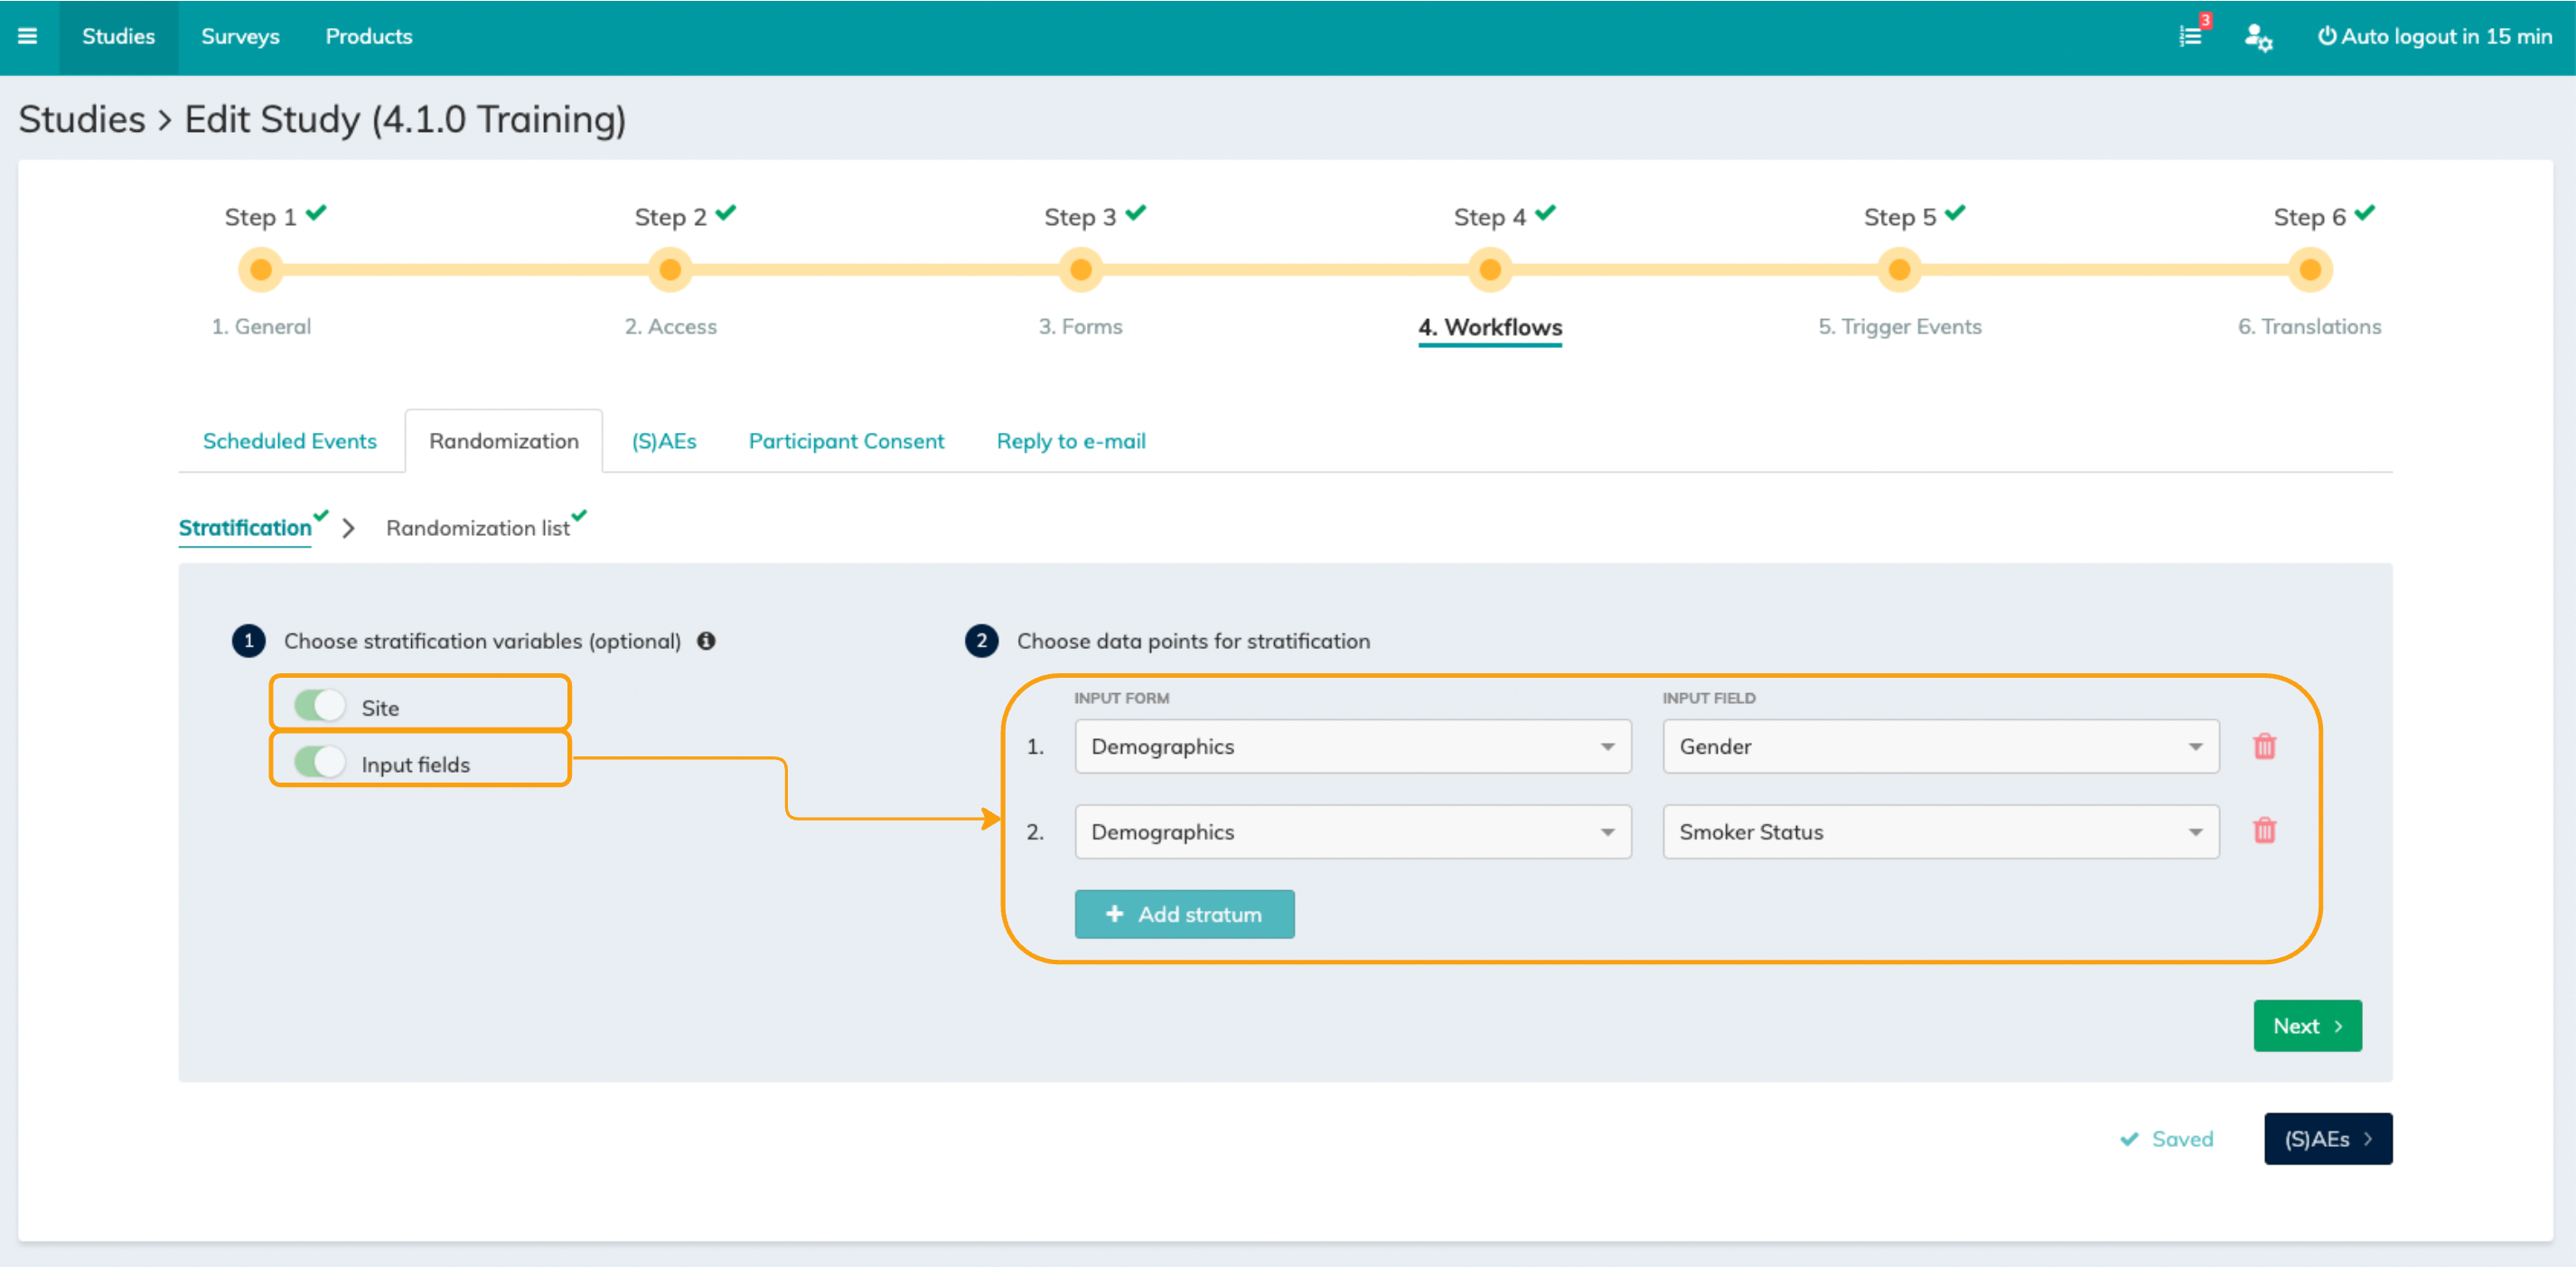Screen dimensions: 2576x1267
Task: Toggle the Site stratification switch
Action: coord(320,706)
